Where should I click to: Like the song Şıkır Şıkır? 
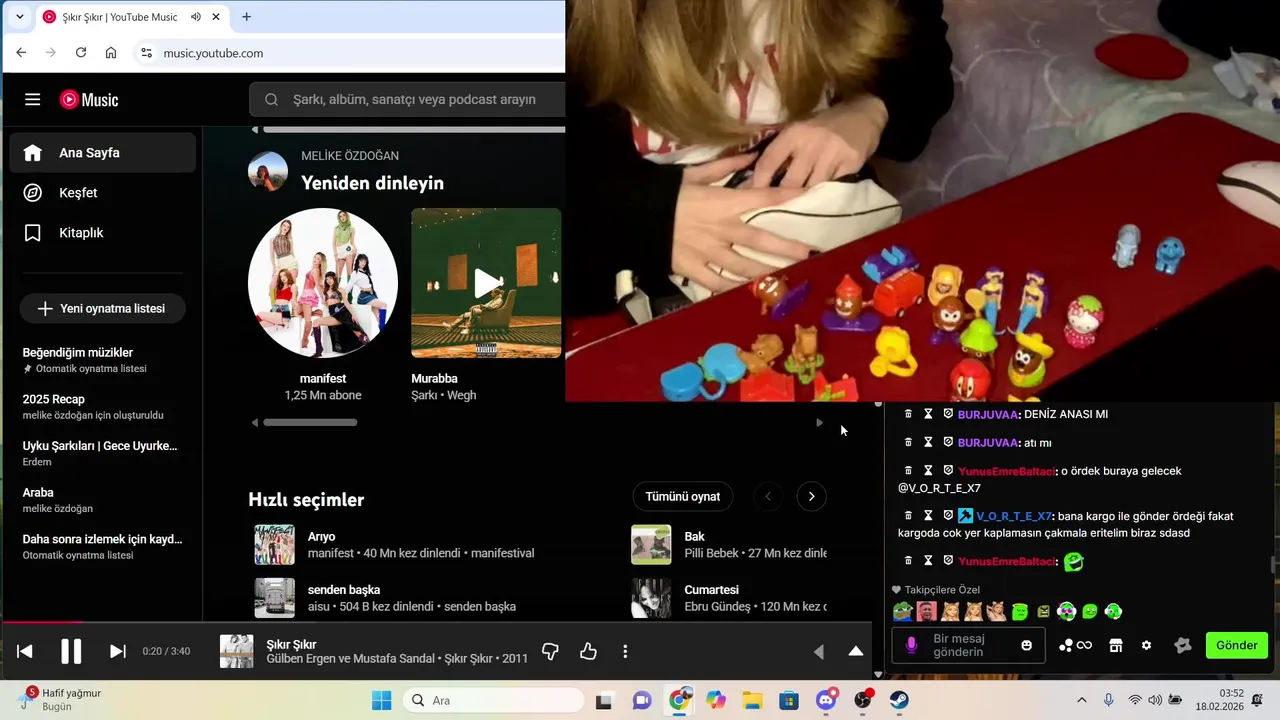tap(588, 652)
